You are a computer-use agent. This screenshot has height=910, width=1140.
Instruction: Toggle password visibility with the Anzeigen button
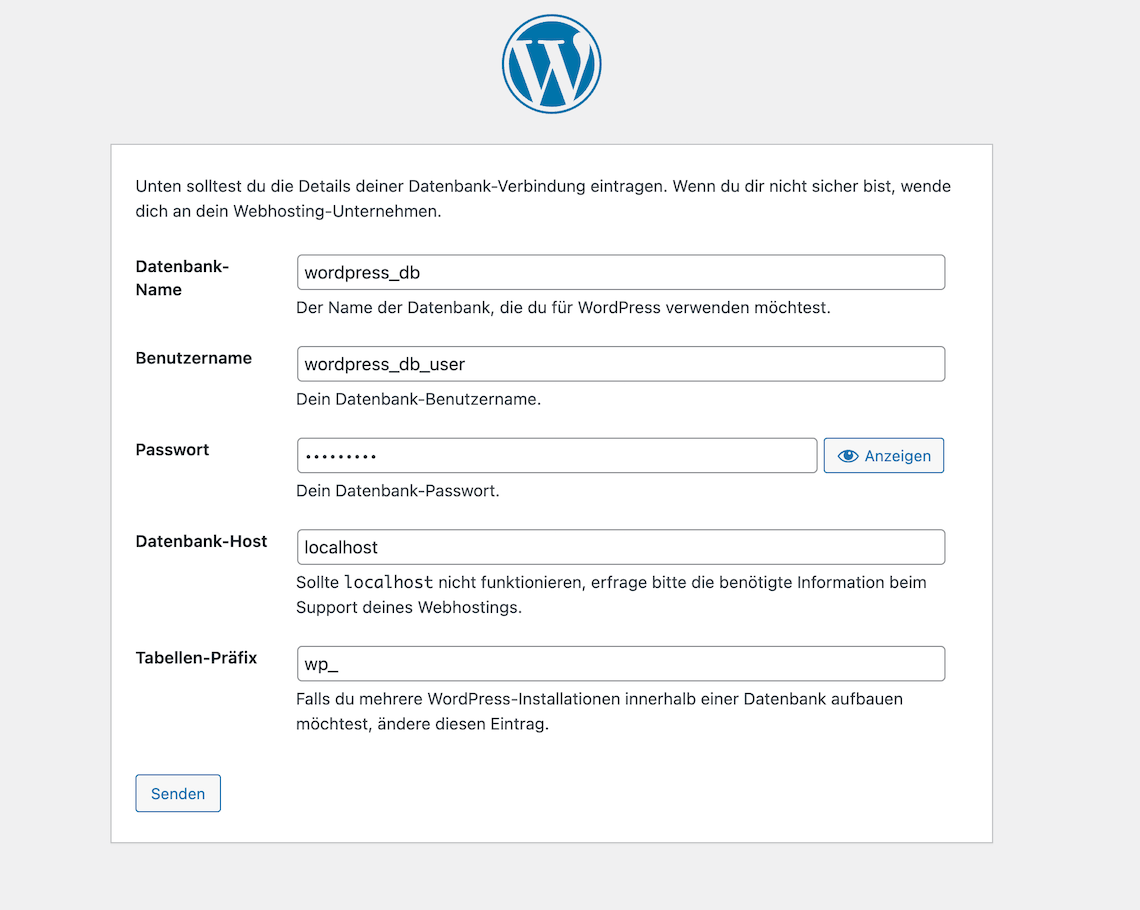coord(884,456)
